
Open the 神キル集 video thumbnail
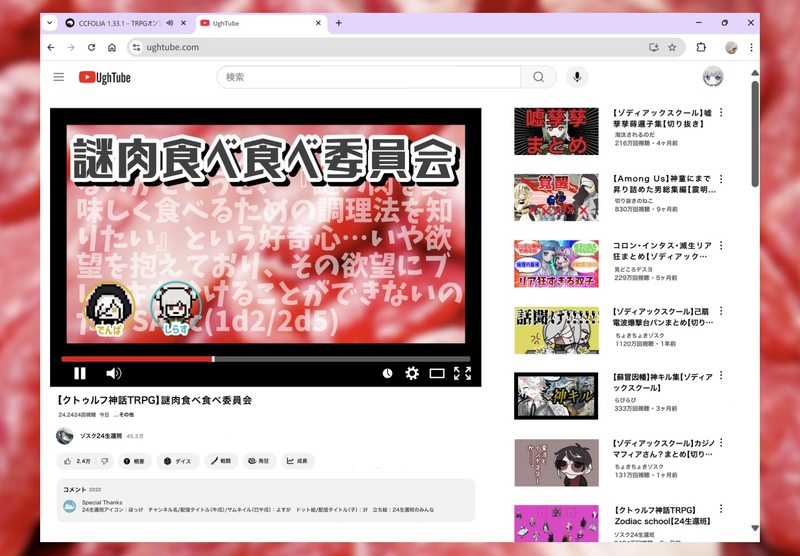pyautogui.click(x=556, y=396)
